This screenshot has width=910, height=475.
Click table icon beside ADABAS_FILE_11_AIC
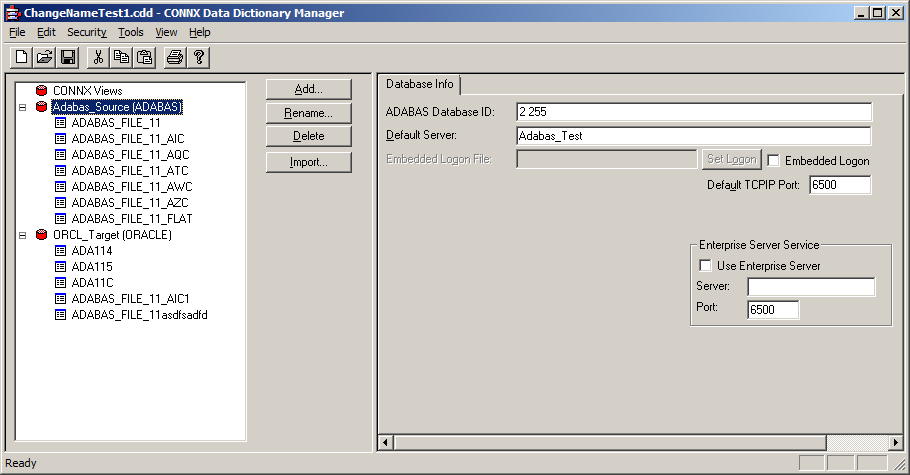[x=60, y=139]
